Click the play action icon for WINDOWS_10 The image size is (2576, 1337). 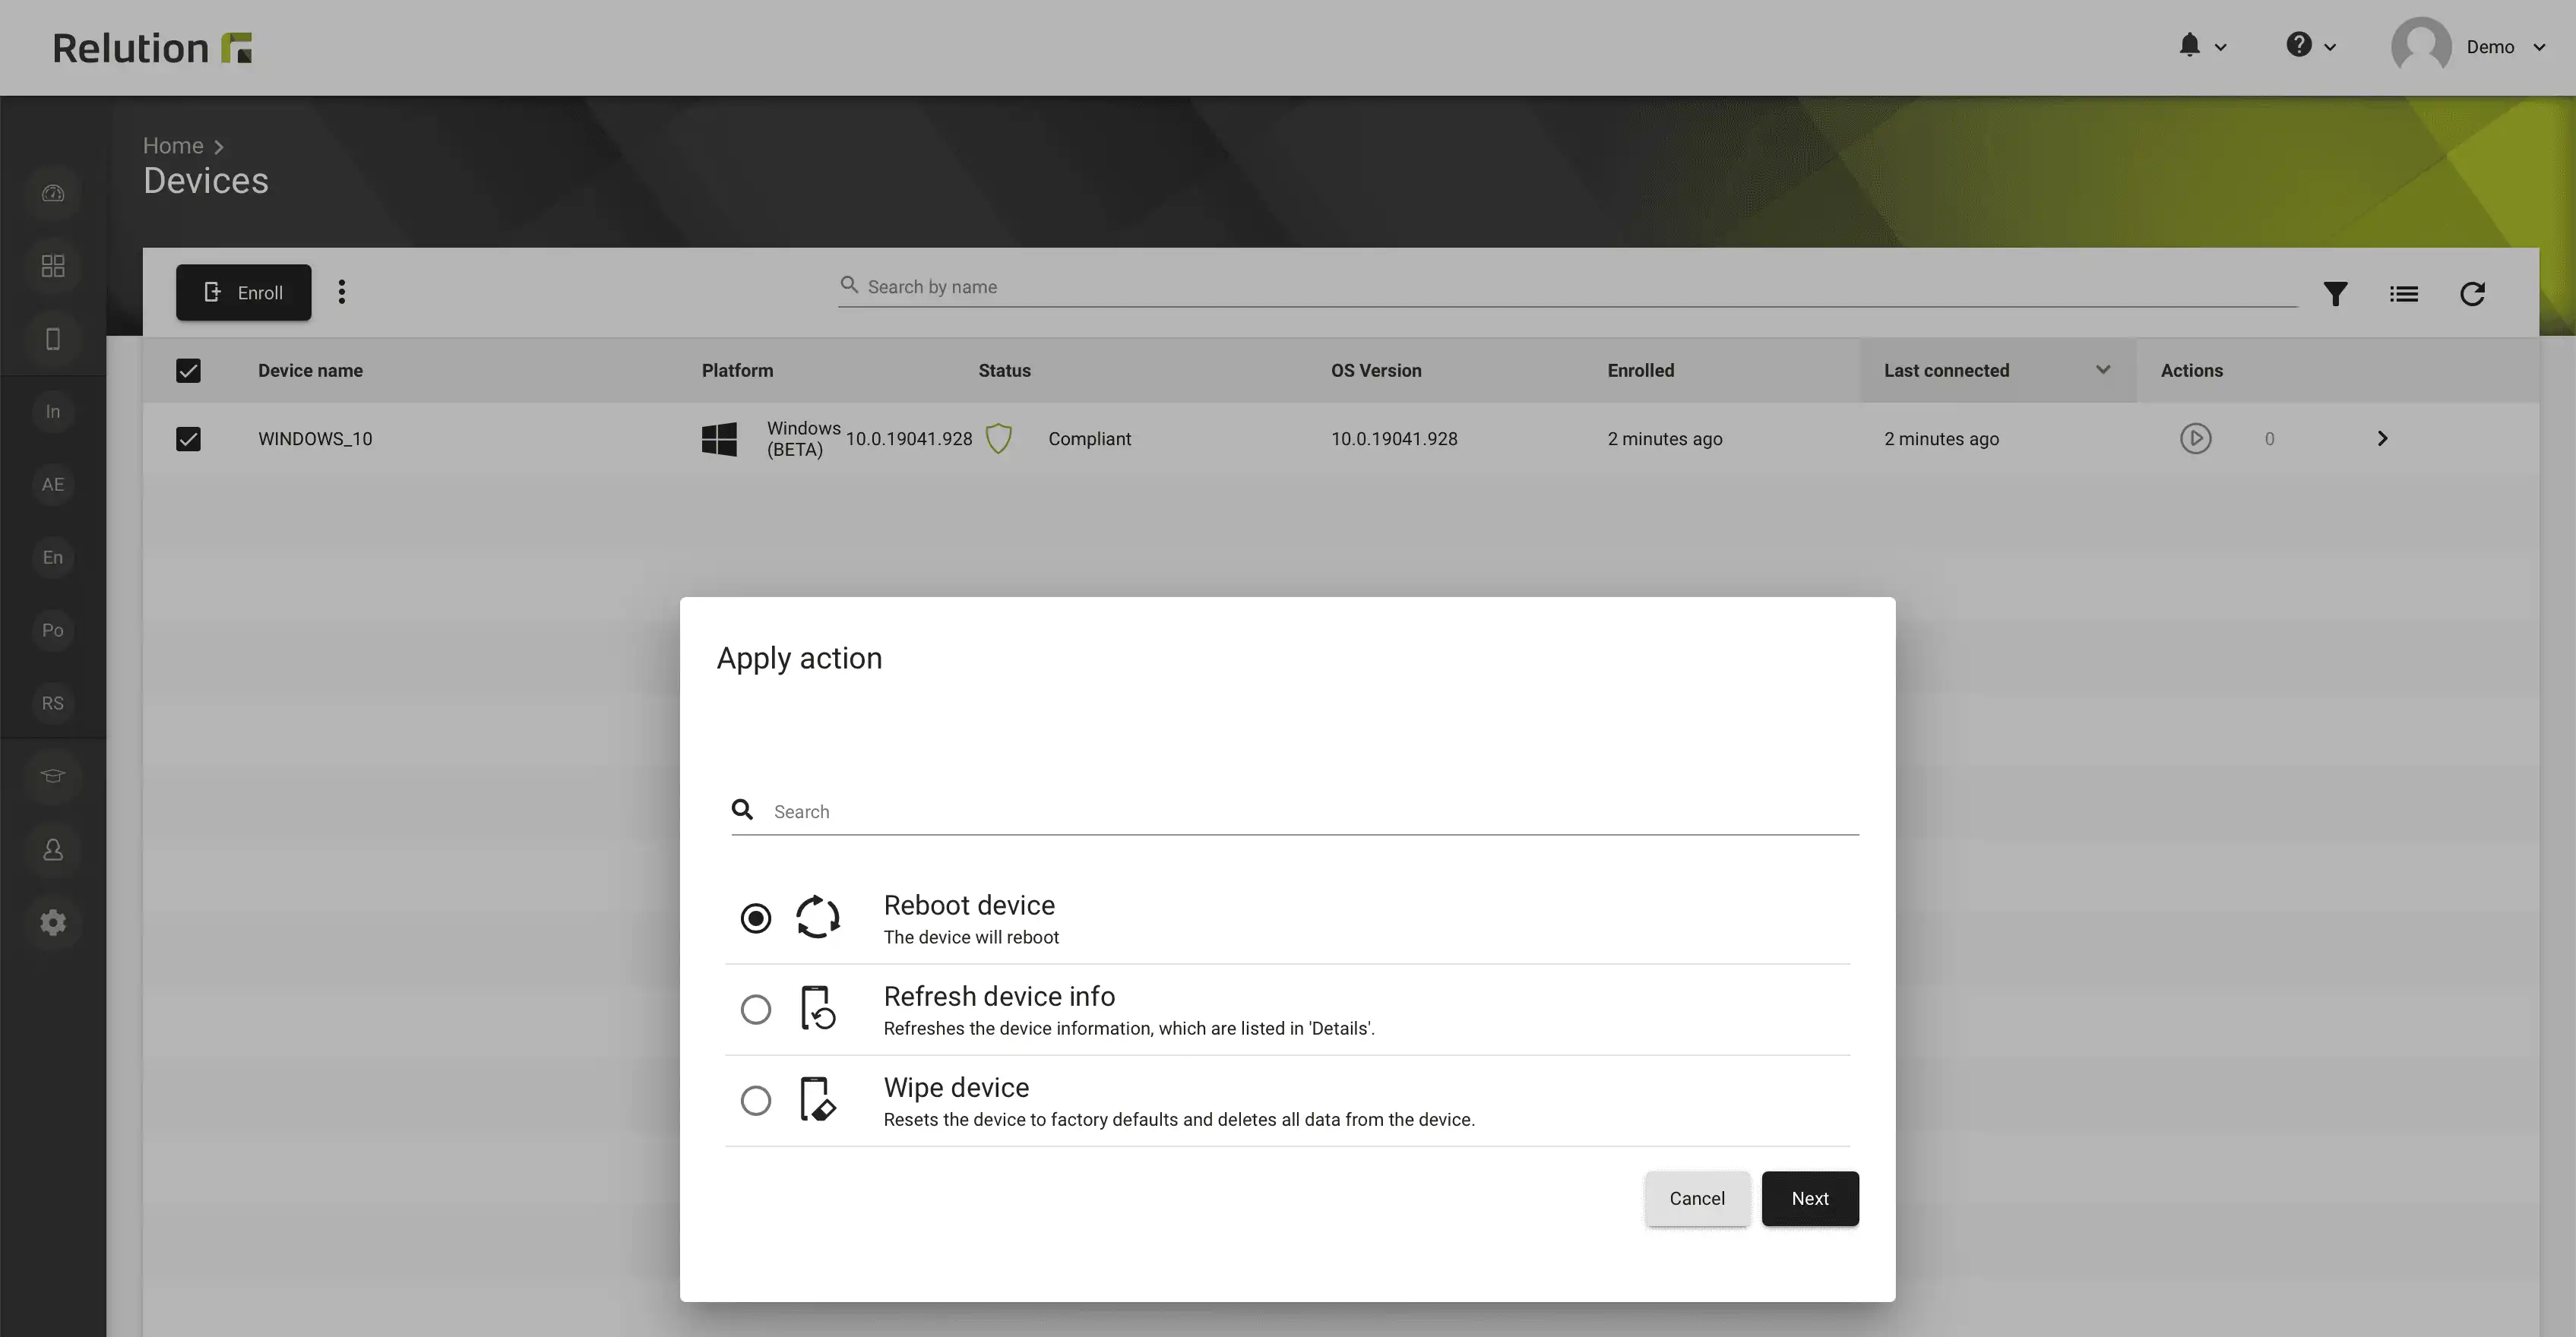(x=2195, y=439)
